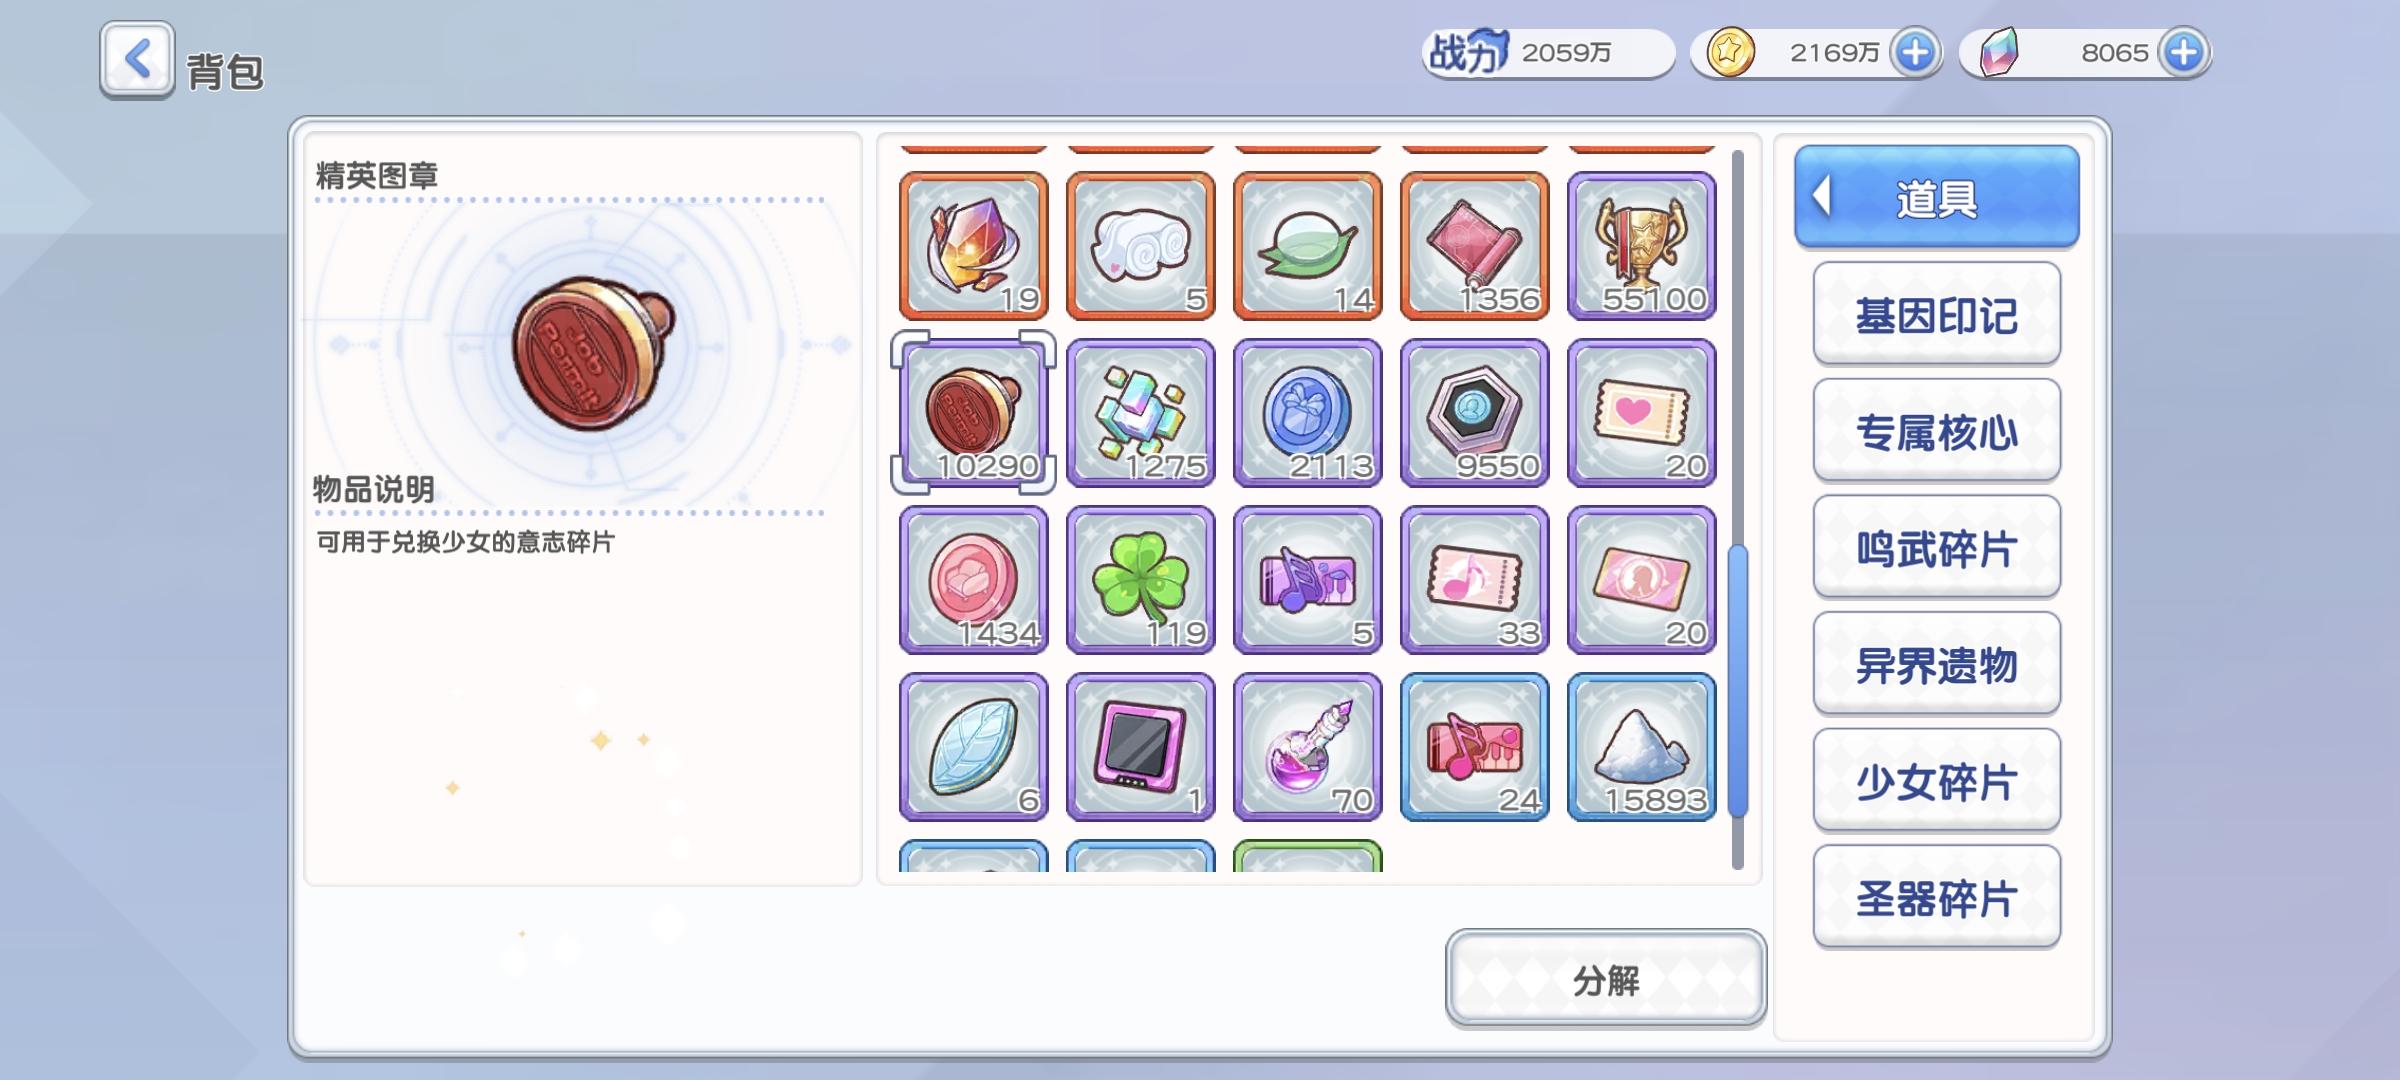Add more crystals with plus button
The width and height of the screenshot is (2400, 1080).
[x=2183, y=52]
